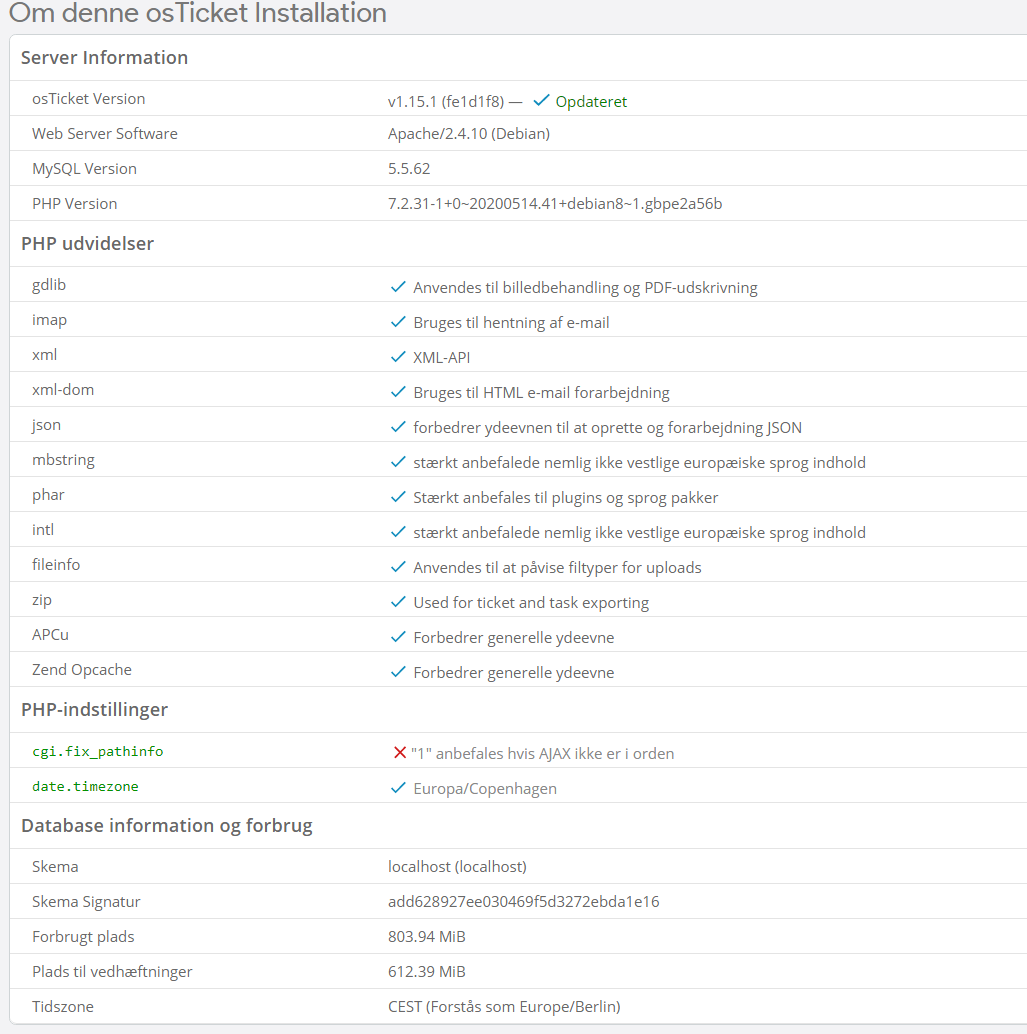Click the PHP-indstillinger section heading
Viewport: 1027px width, 1034px height.
point(94,709)
